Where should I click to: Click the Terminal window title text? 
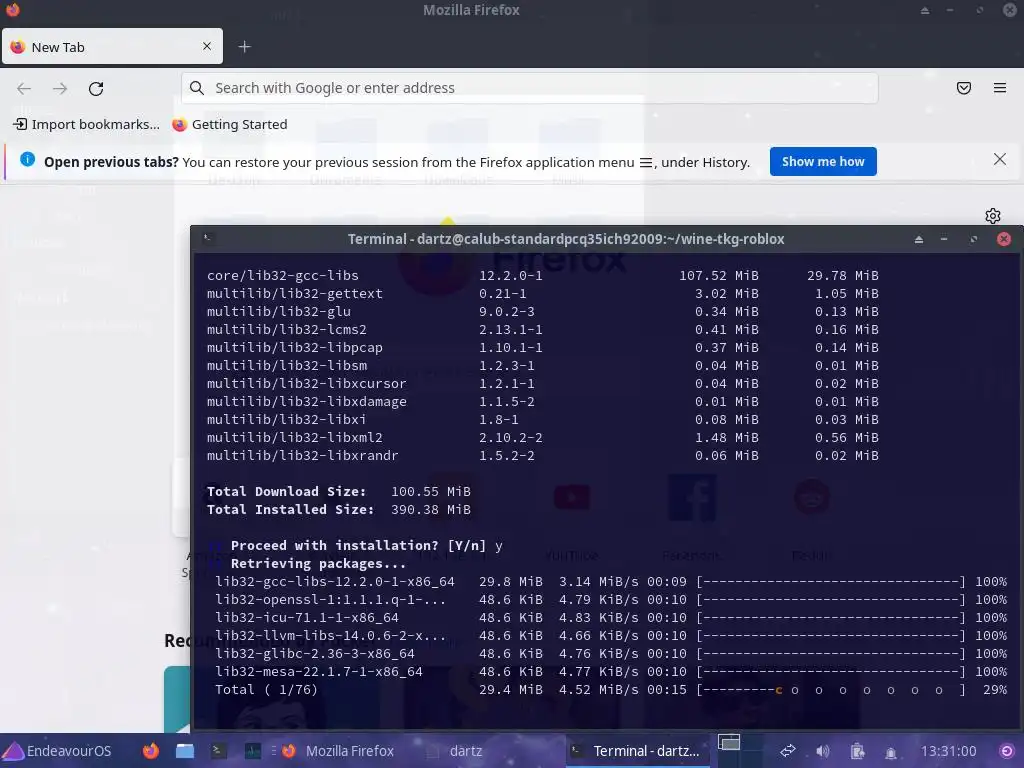tap(566, 239)
